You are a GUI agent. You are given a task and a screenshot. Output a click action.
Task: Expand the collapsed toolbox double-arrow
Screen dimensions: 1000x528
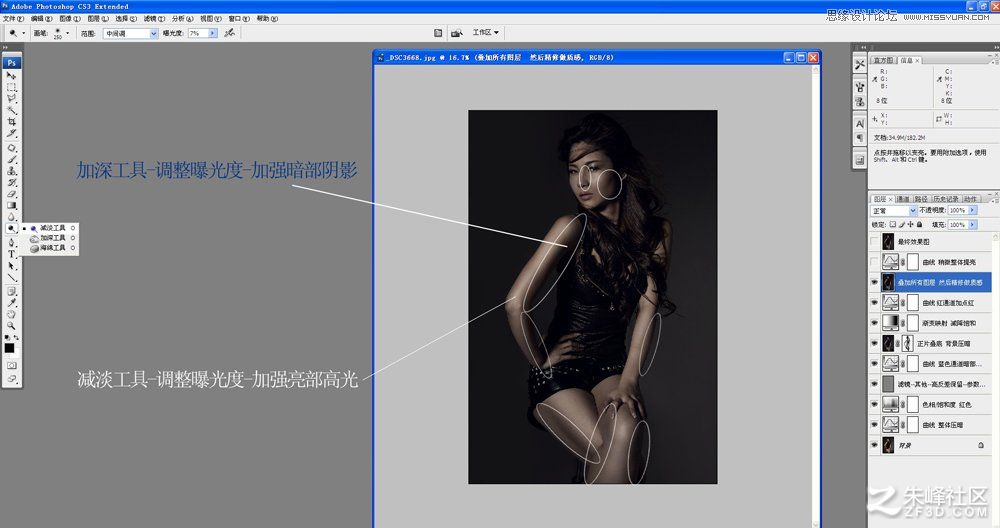pos(5,48)
